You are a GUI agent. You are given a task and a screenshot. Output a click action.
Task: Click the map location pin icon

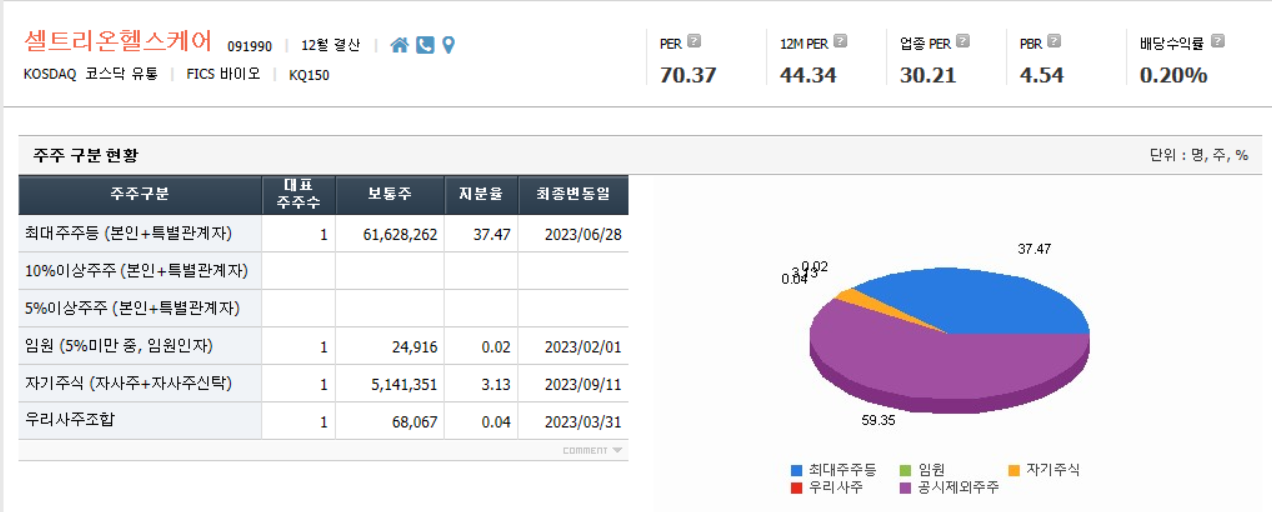(449, 45)
